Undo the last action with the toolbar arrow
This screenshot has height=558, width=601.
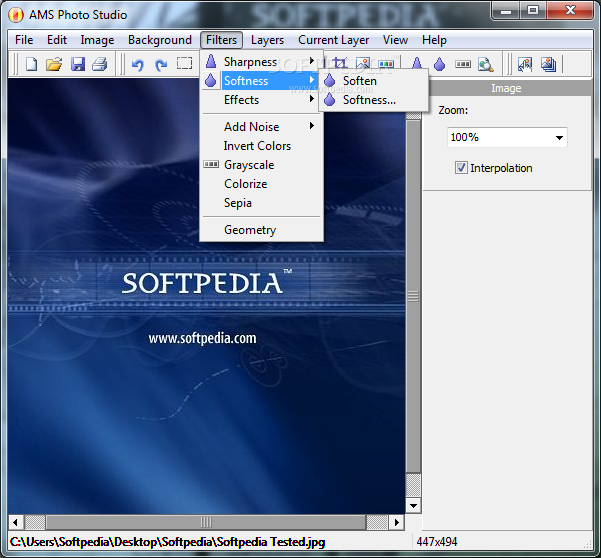coord(138,64)
